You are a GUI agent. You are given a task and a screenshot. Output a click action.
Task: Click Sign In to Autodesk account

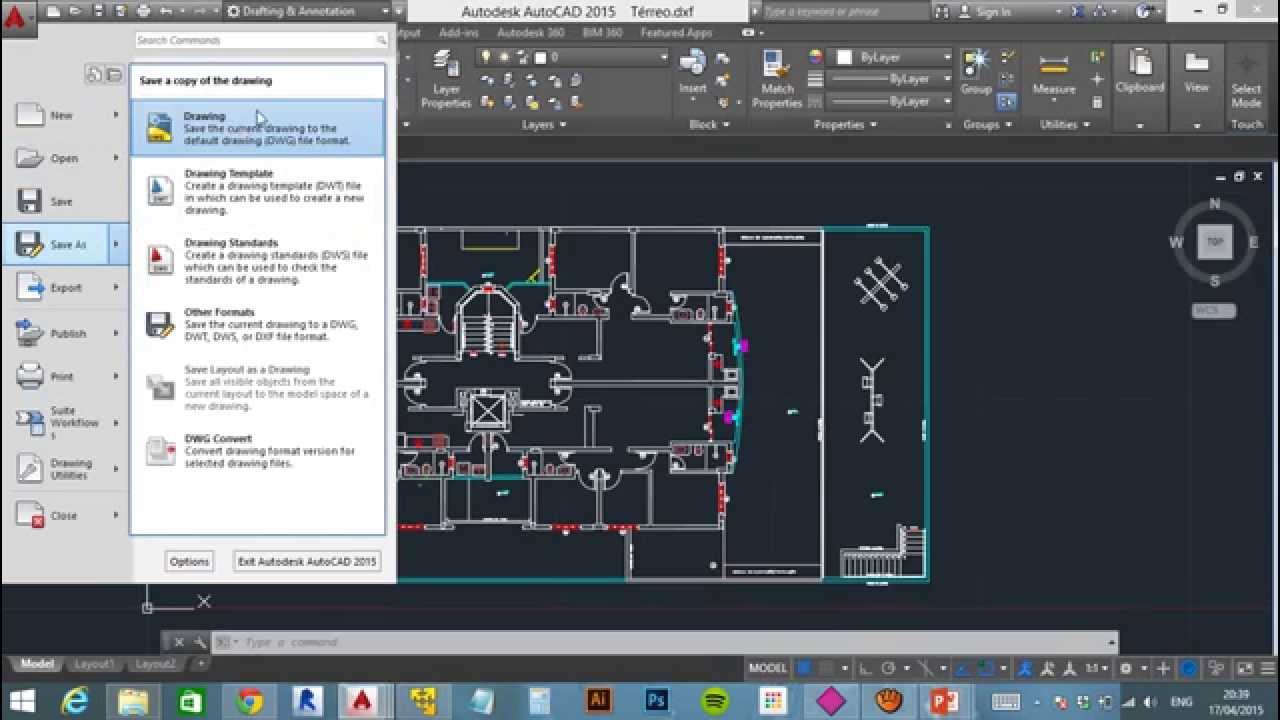984,12
